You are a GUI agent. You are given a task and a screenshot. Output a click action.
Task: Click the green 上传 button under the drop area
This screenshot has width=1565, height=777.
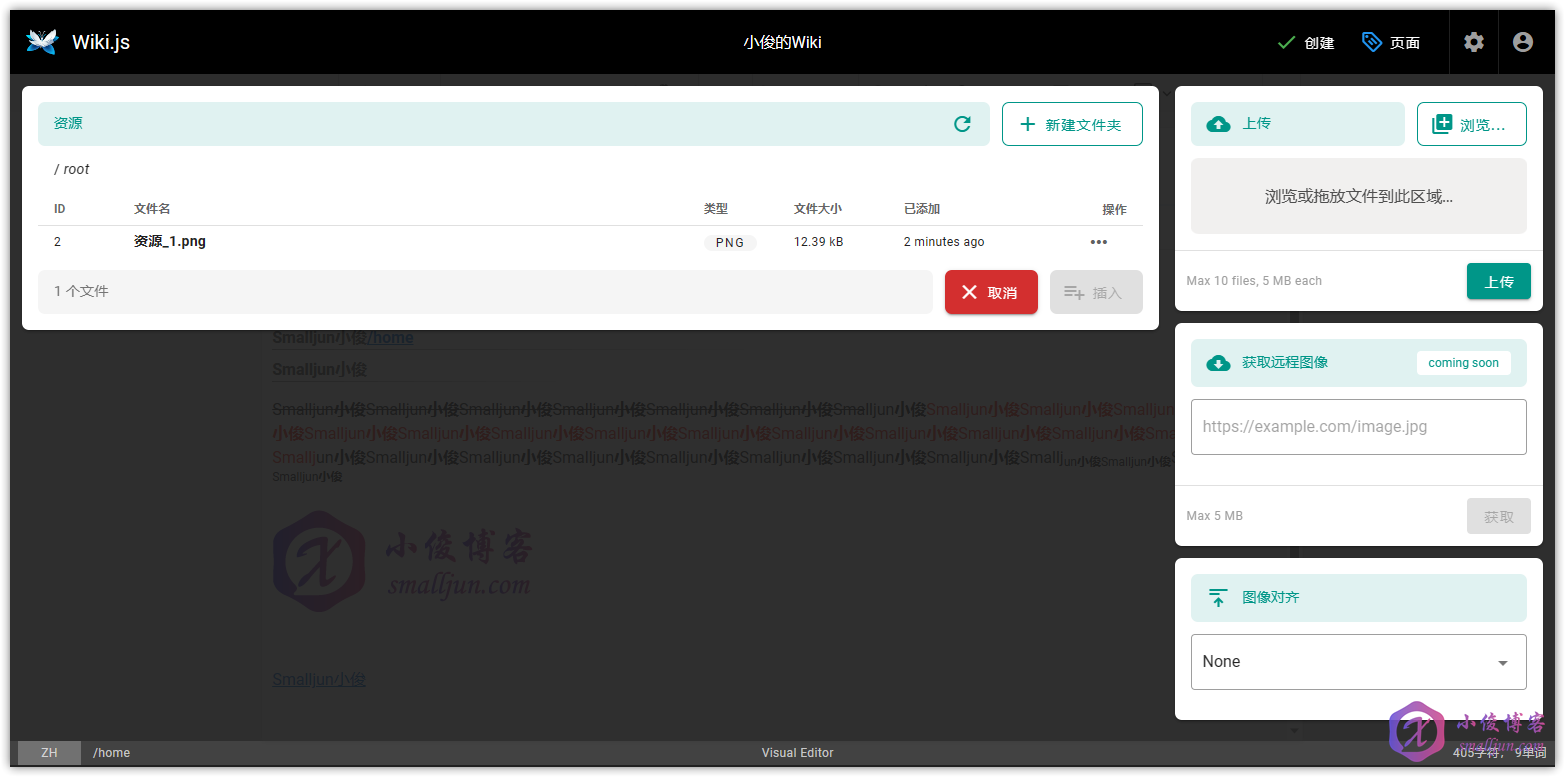point(1498,281)
